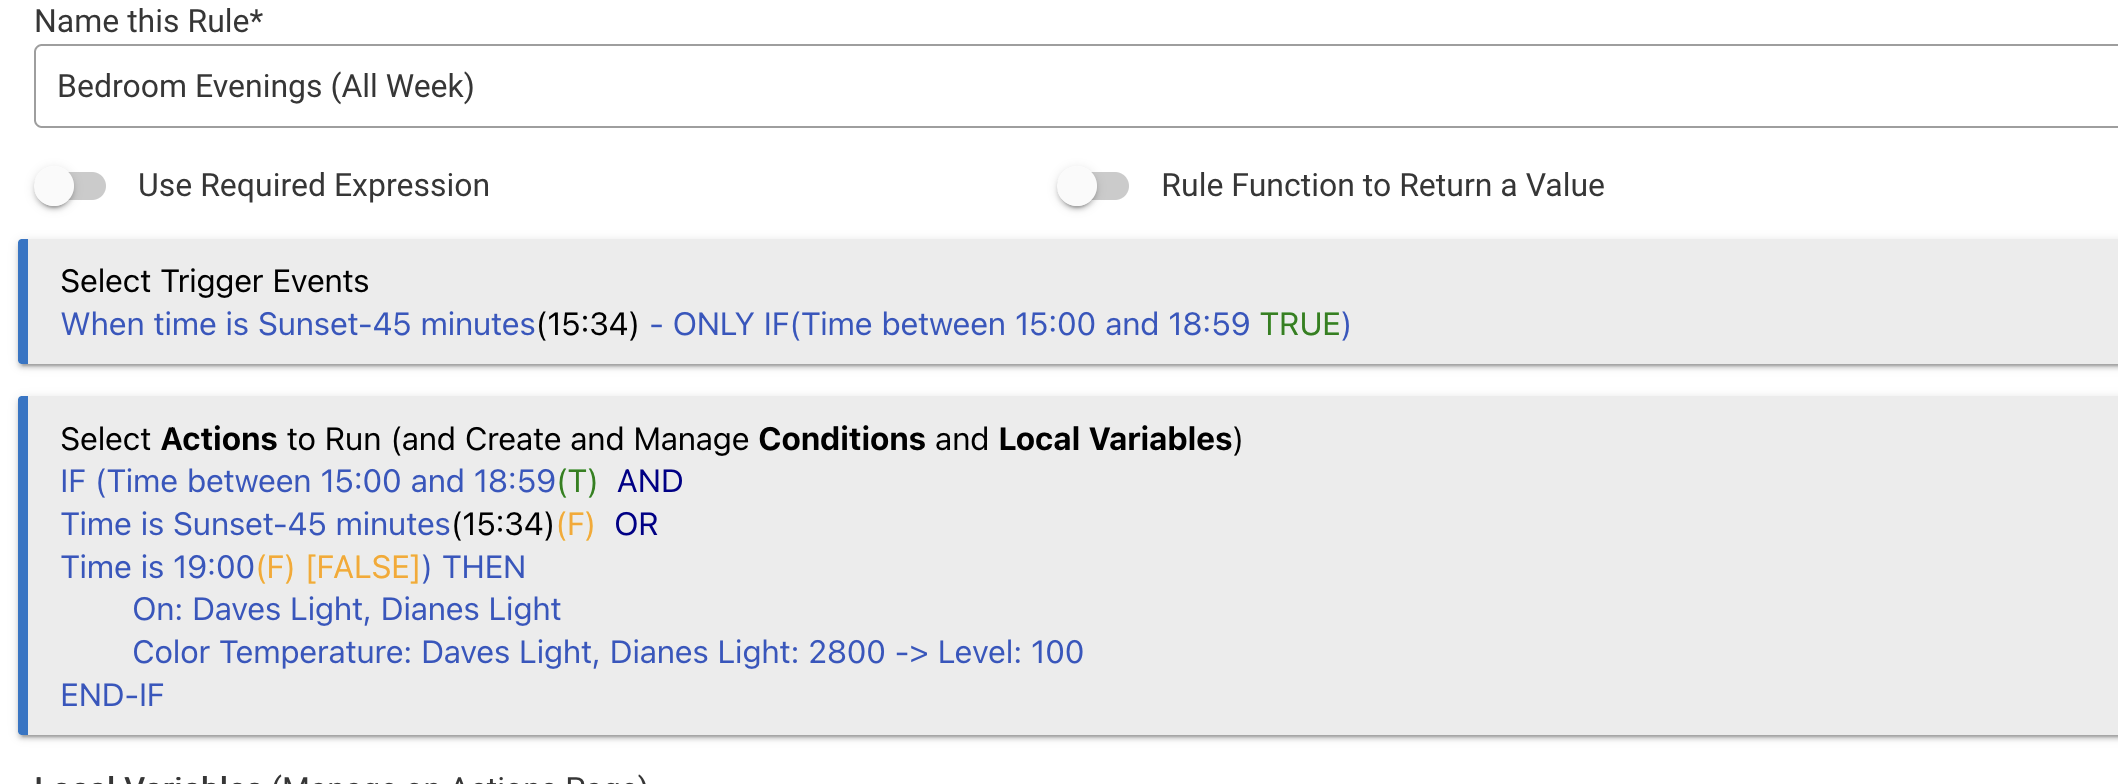The width and height of the screenshot is (2118, 784).
Task: Select the IF Time between 15:00 and 18:59 line
Action: pos(307,481)
